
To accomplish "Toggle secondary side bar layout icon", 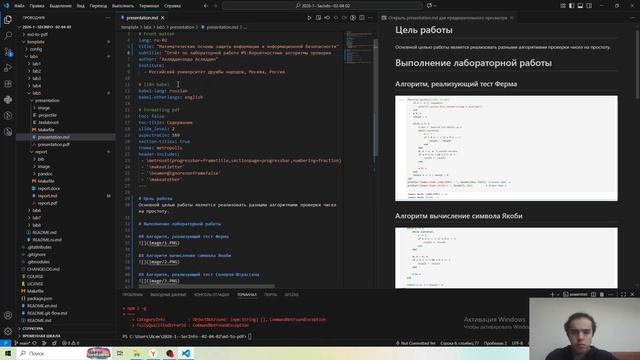I will coord(589,6).
